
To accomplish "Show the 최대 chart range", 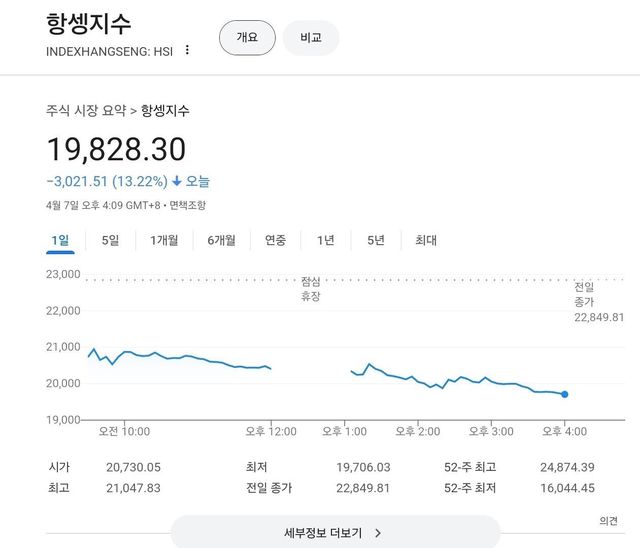I will click(x=425, y=240).
